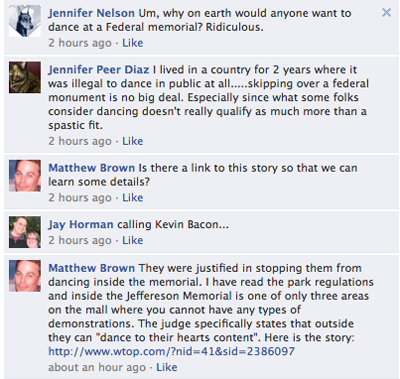This screenshot has width=400, height=379.
Task: Open Matthew Brown's name on Jefferson Memorial comment
Action: [x=92, y=268]
